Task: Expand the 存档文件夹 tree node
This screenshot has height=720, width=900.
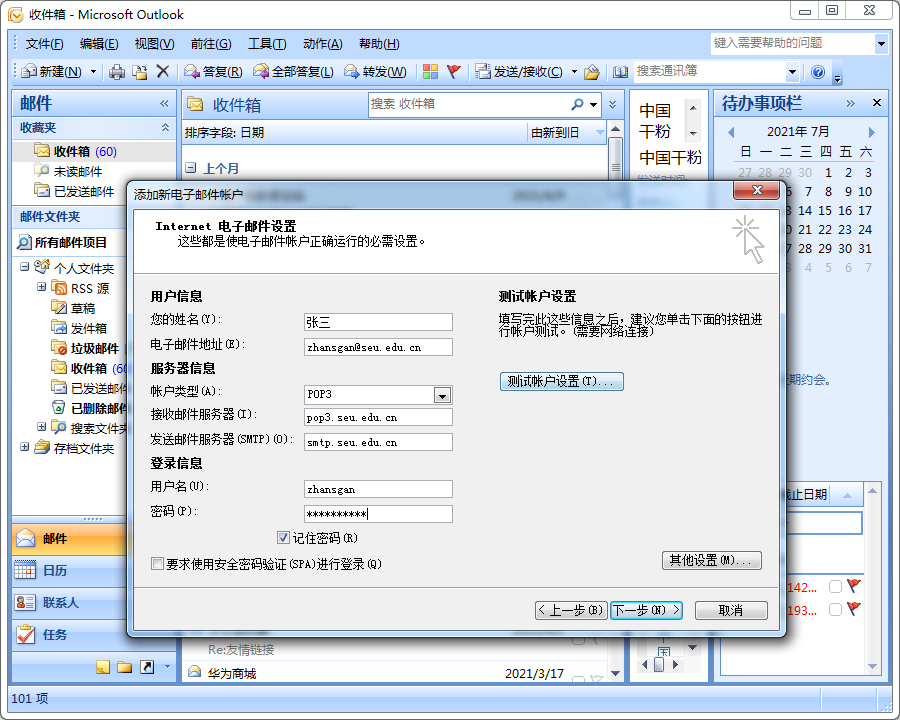Action: tap(24, 447)
